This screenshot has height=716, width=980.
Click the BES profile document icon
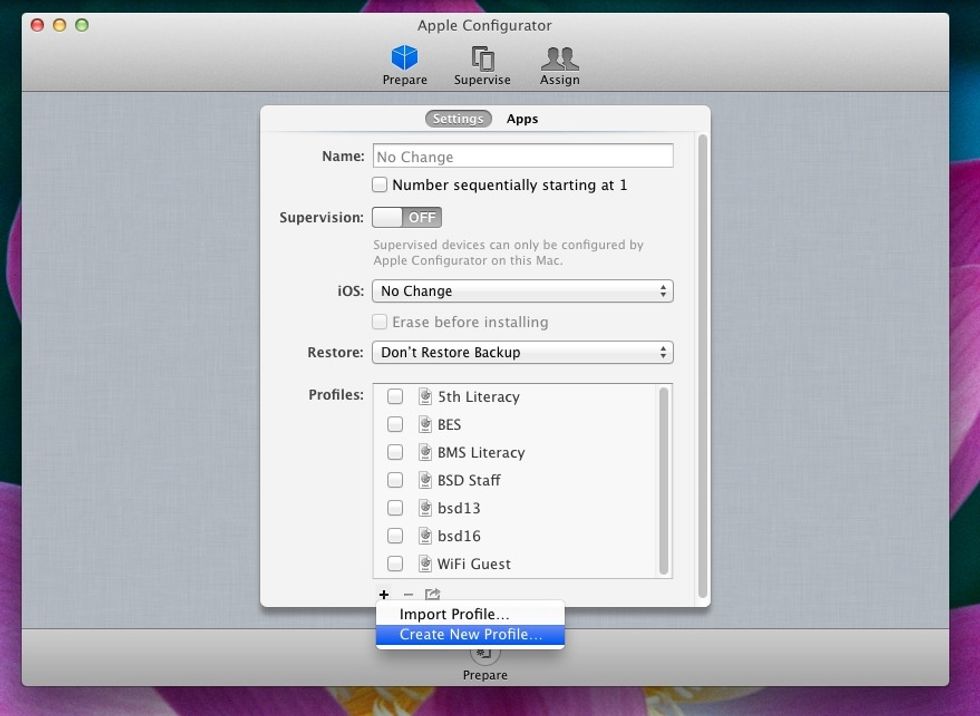[x=425, y=424]
